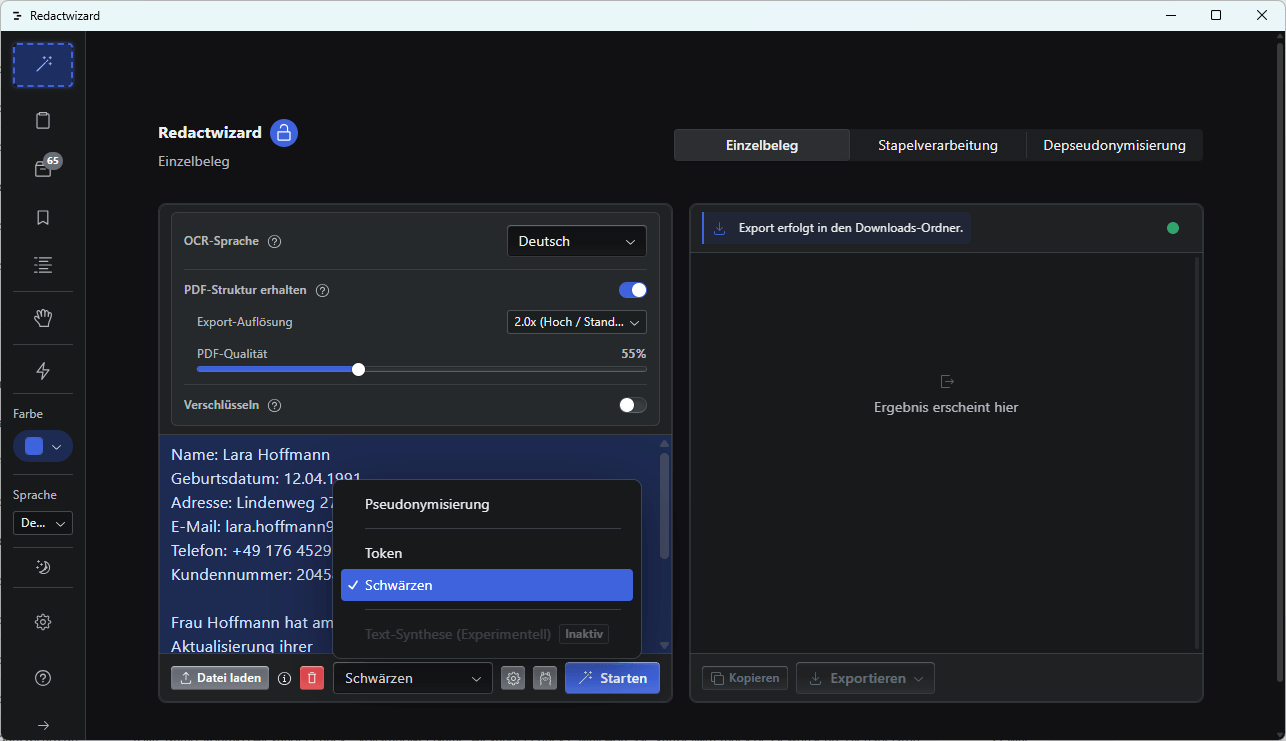Click the PDF-Qualität slider handle
Screen dimensions: 1286x741
(359, 369)
